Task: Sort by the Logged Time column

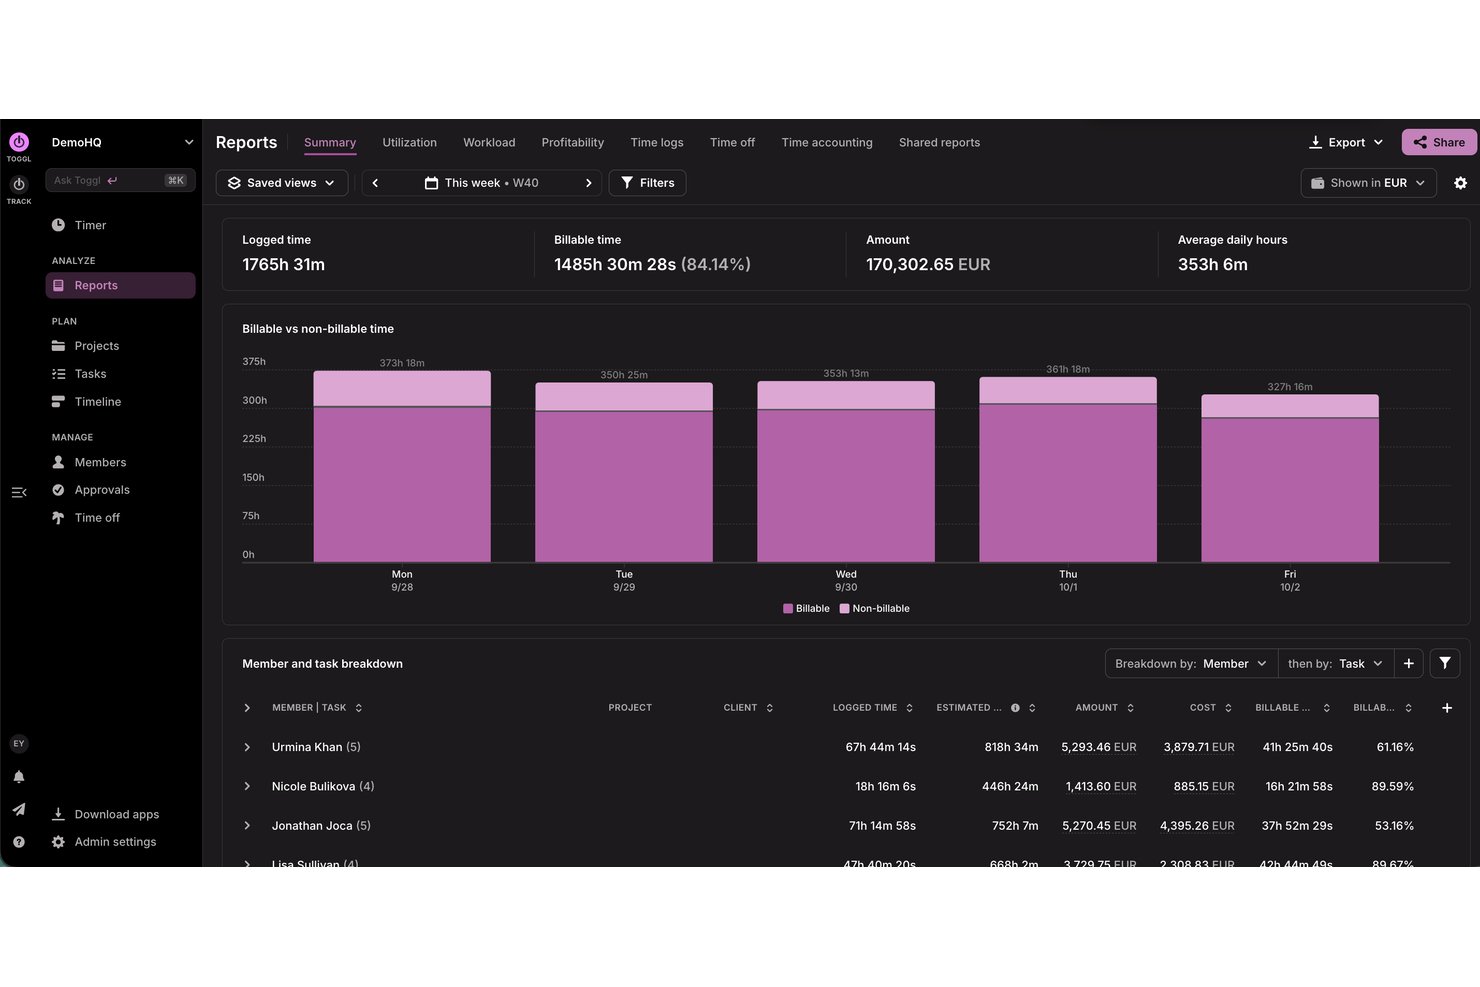Action: (873, 708)
